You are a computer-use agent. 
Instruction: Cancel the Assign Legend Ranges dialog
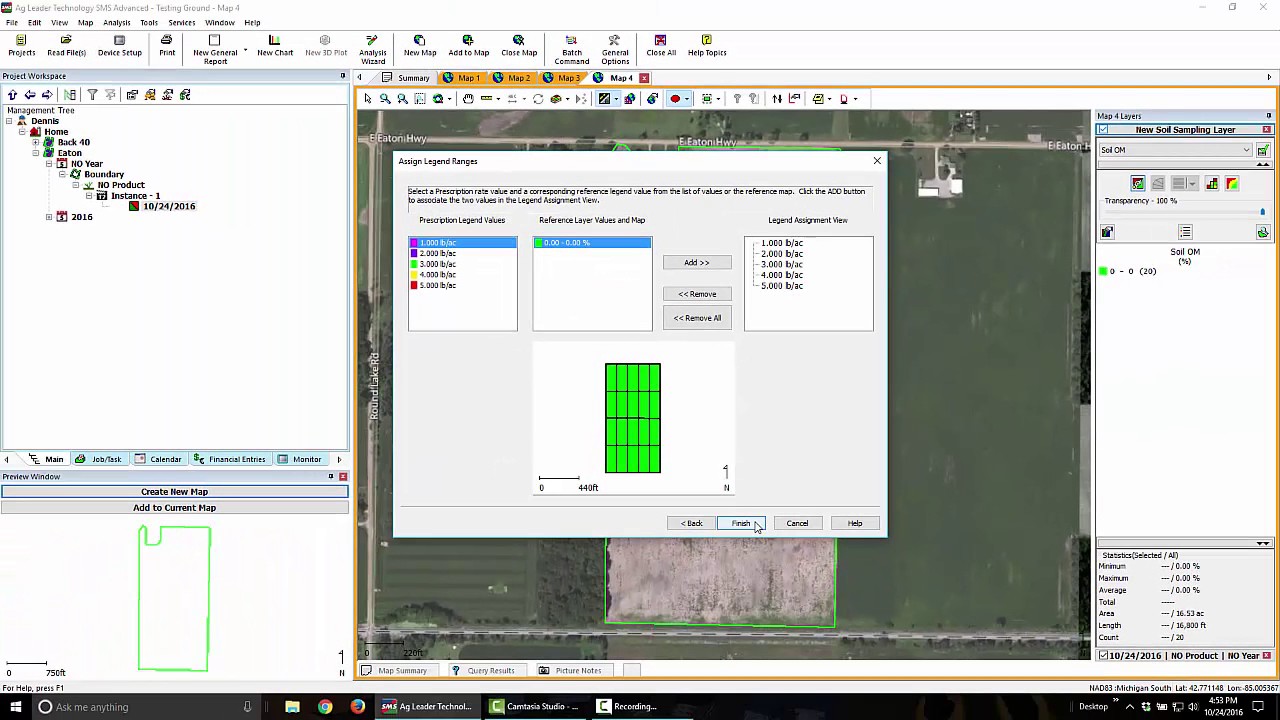[x=797, y=523]
